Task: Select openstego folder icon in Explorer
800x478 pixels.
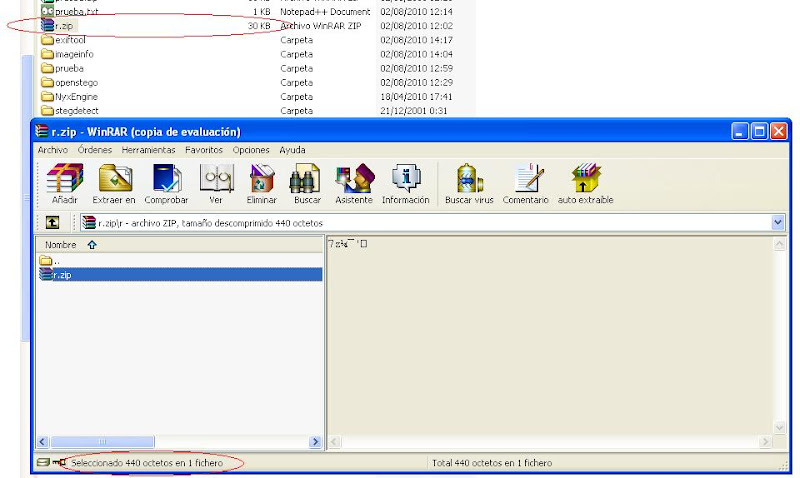Action: 47,82
